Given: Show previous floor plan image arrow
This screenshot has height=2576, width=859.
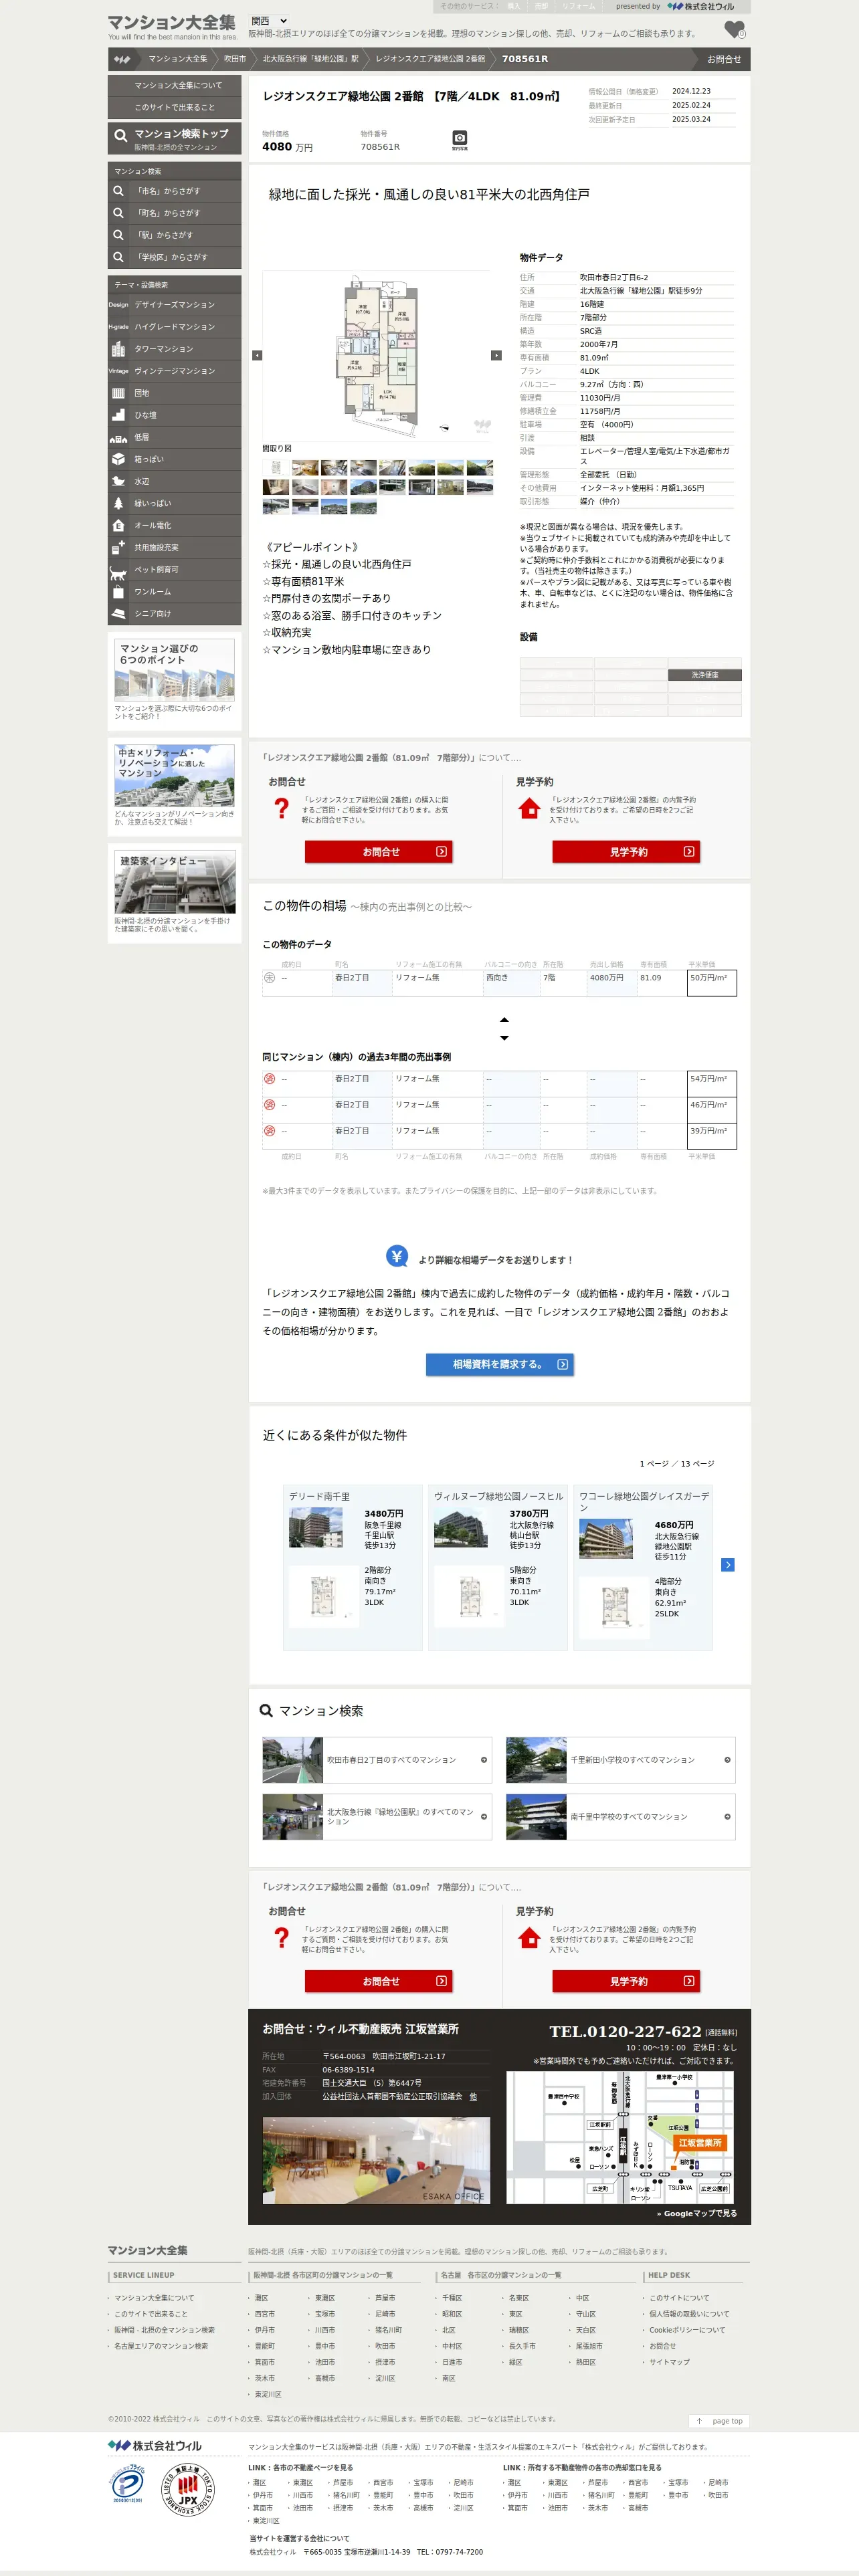Looking at the screenshot, I should [x=257, y=355].
